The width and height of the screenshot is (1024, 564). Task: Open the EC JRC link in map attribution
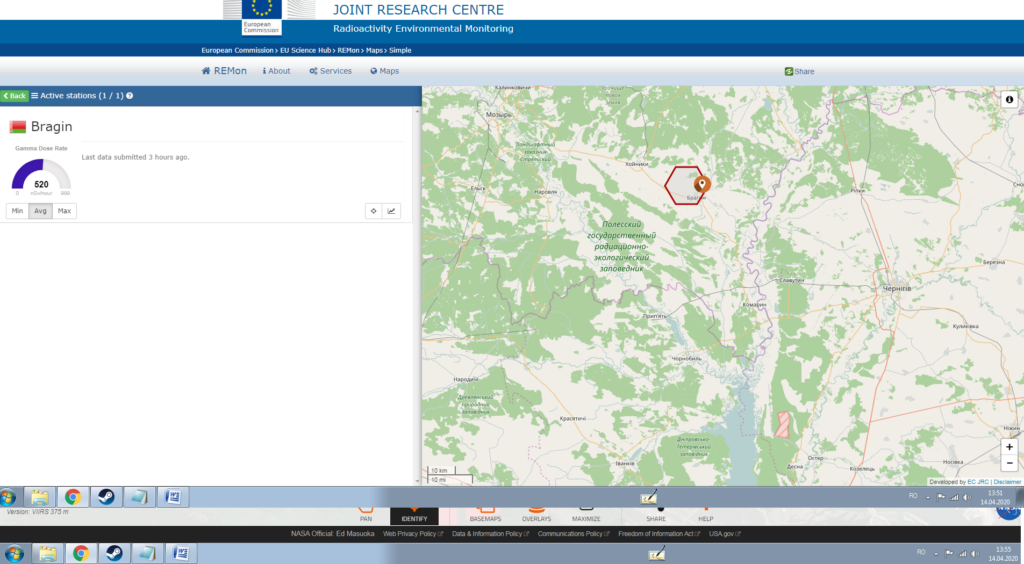tap(978, 482)
